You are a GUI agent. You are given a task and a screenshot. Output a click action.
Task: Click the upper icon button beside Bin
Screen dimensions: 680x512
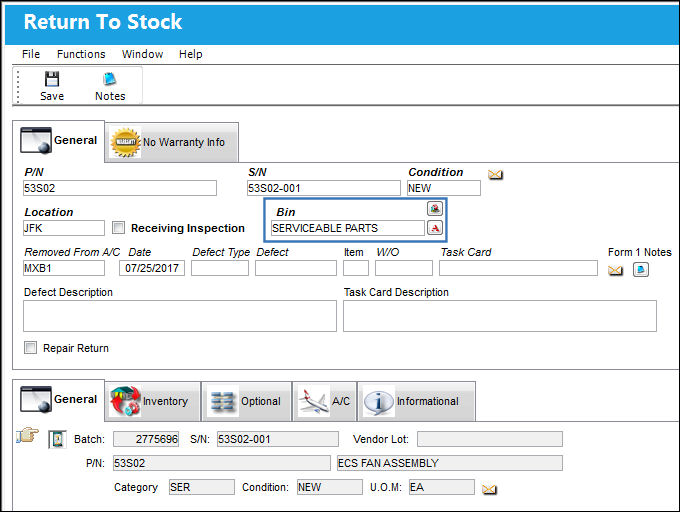click(x=435, y=209)
